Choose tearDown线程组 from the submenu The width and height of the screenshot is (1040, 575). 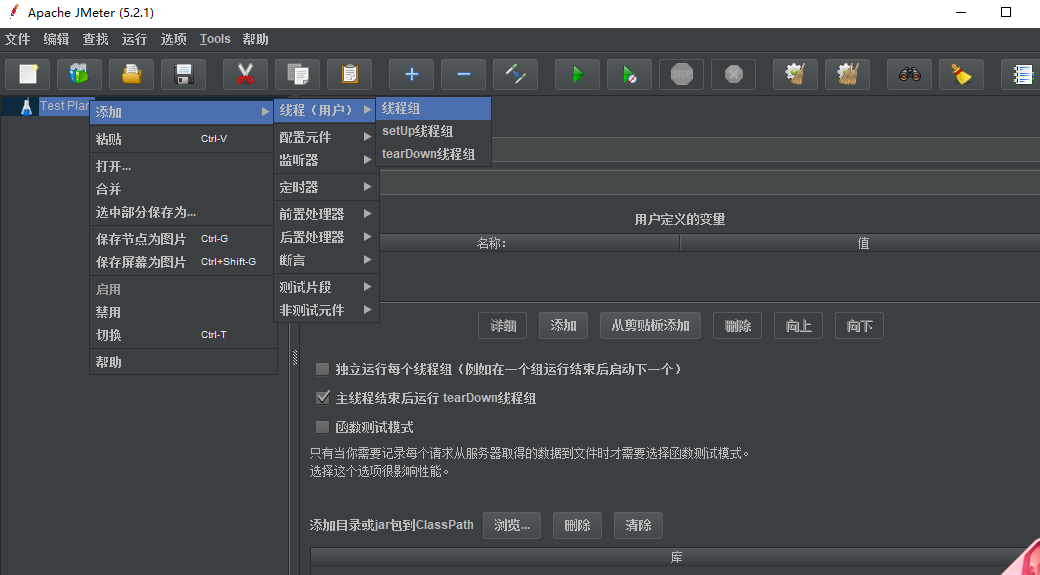(433, 154)
